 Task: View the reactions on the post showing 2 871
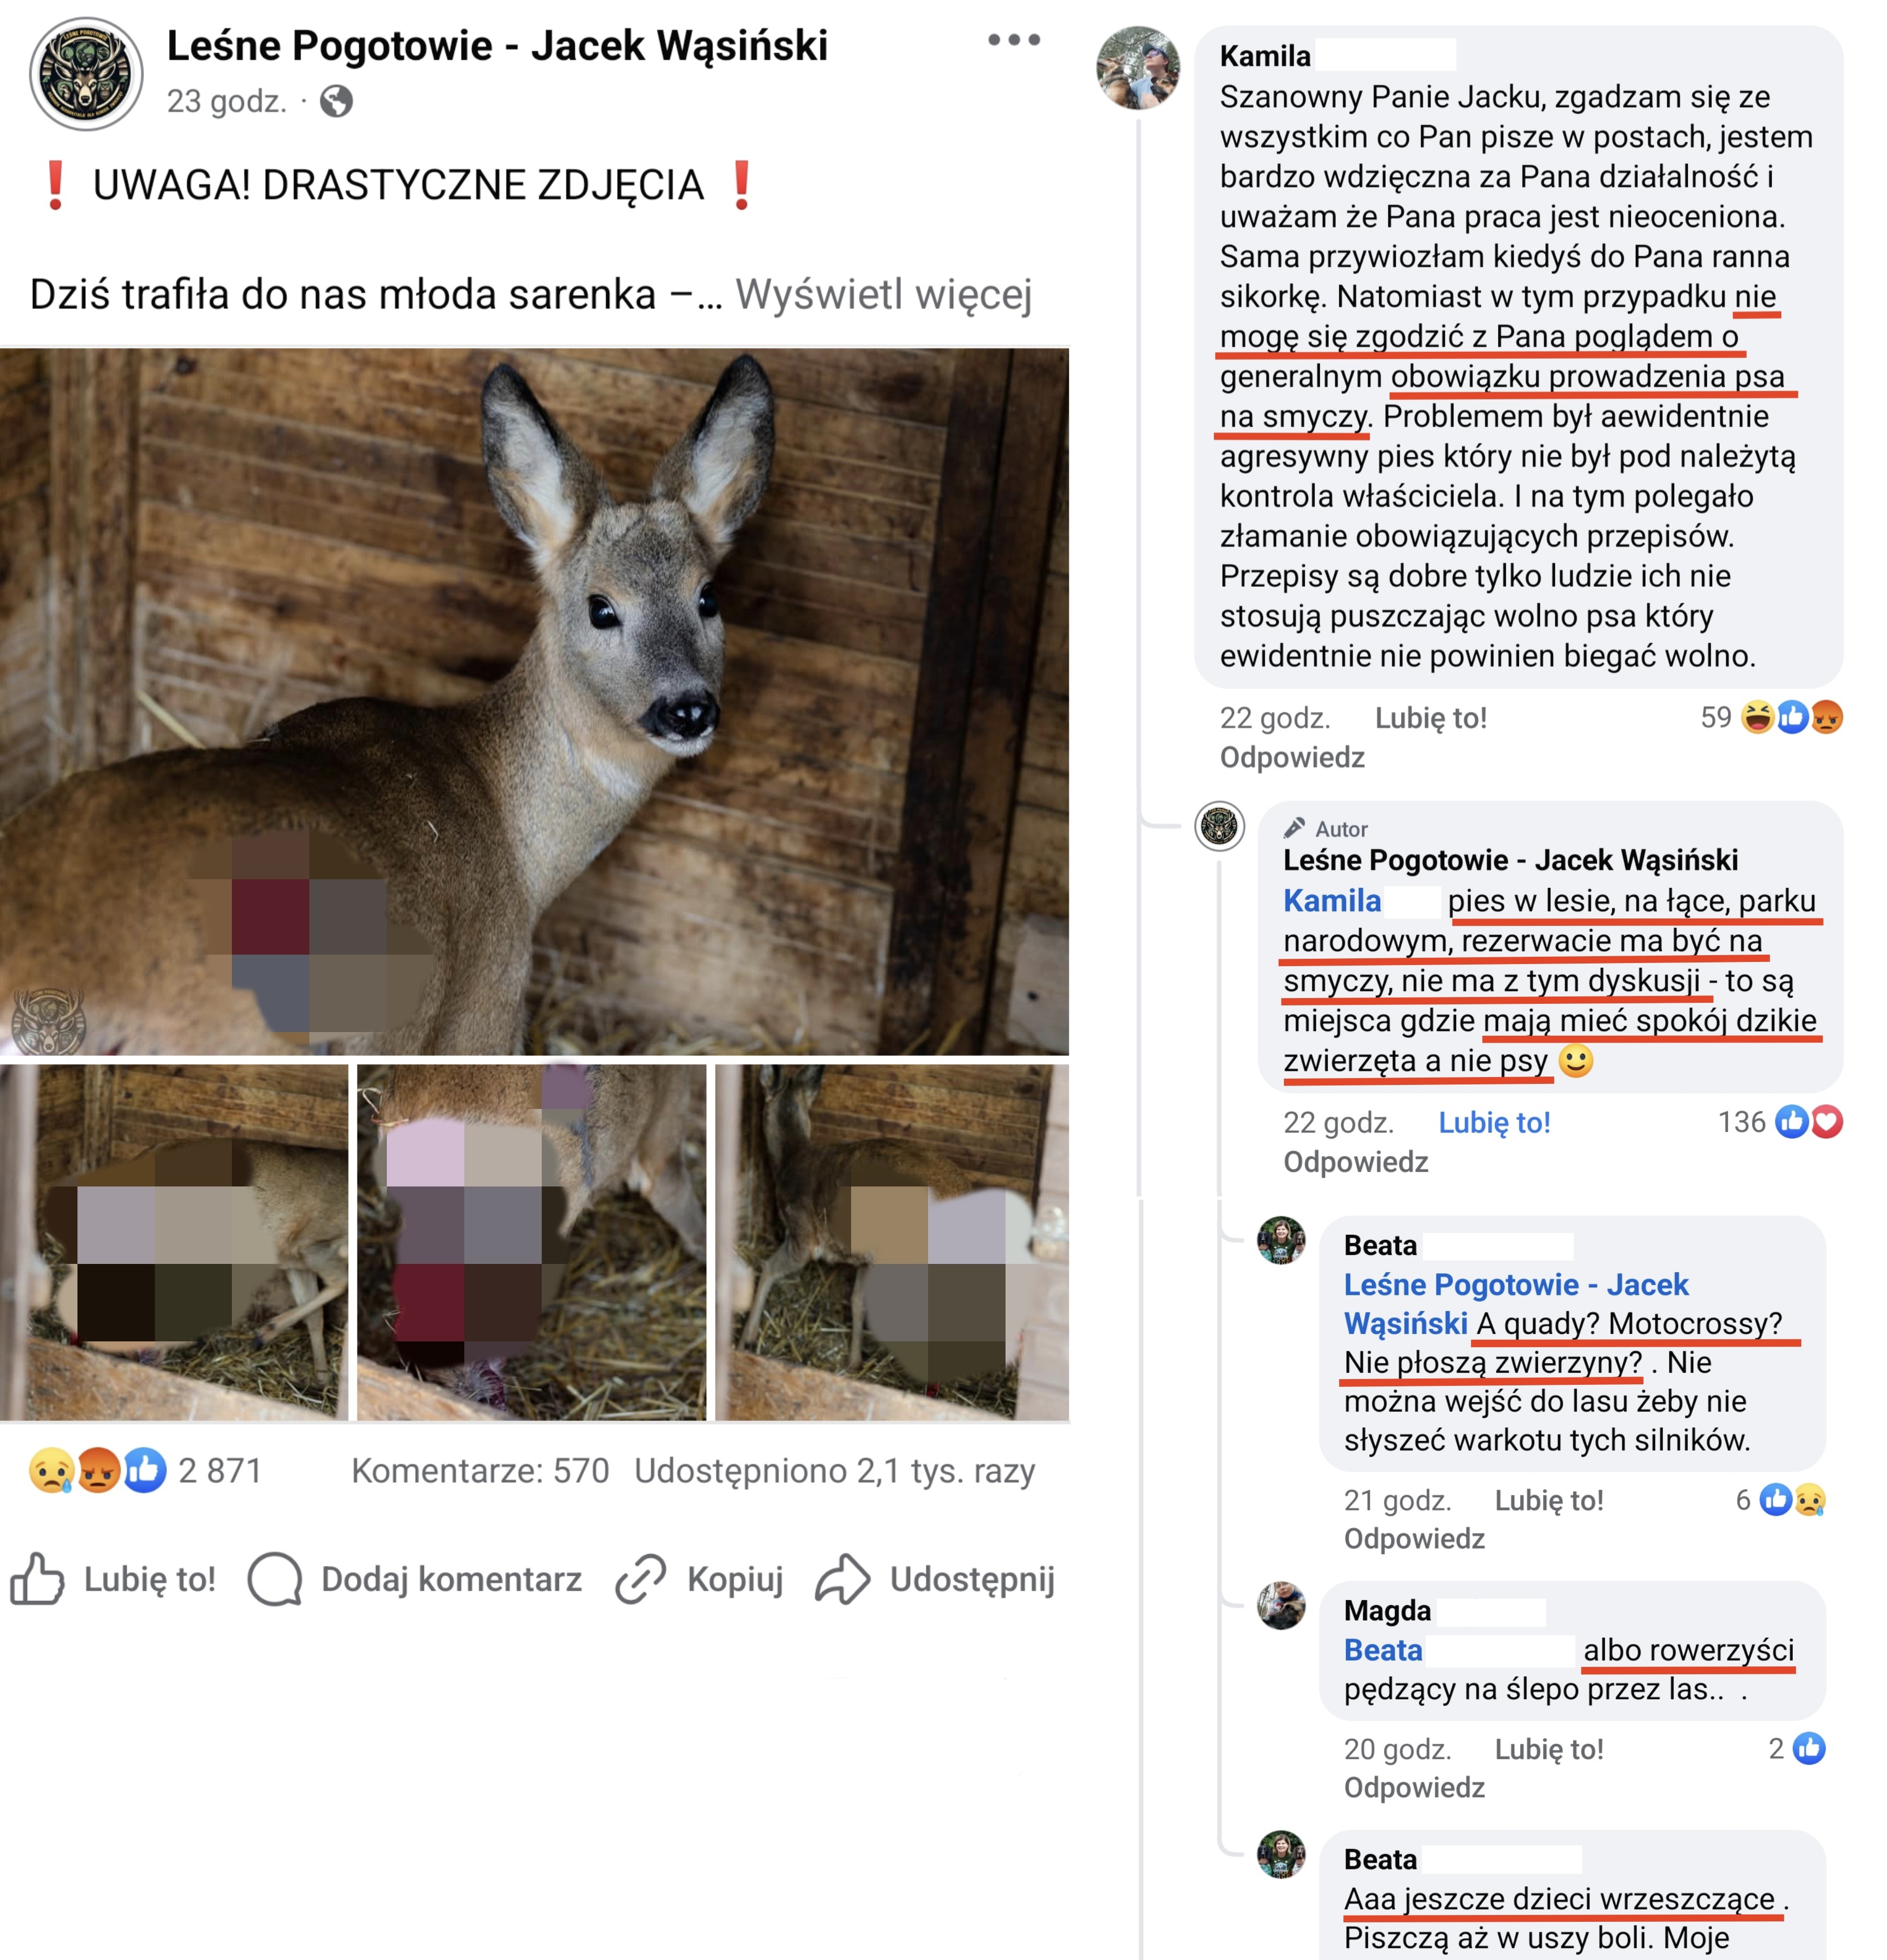click(146, 1471)
